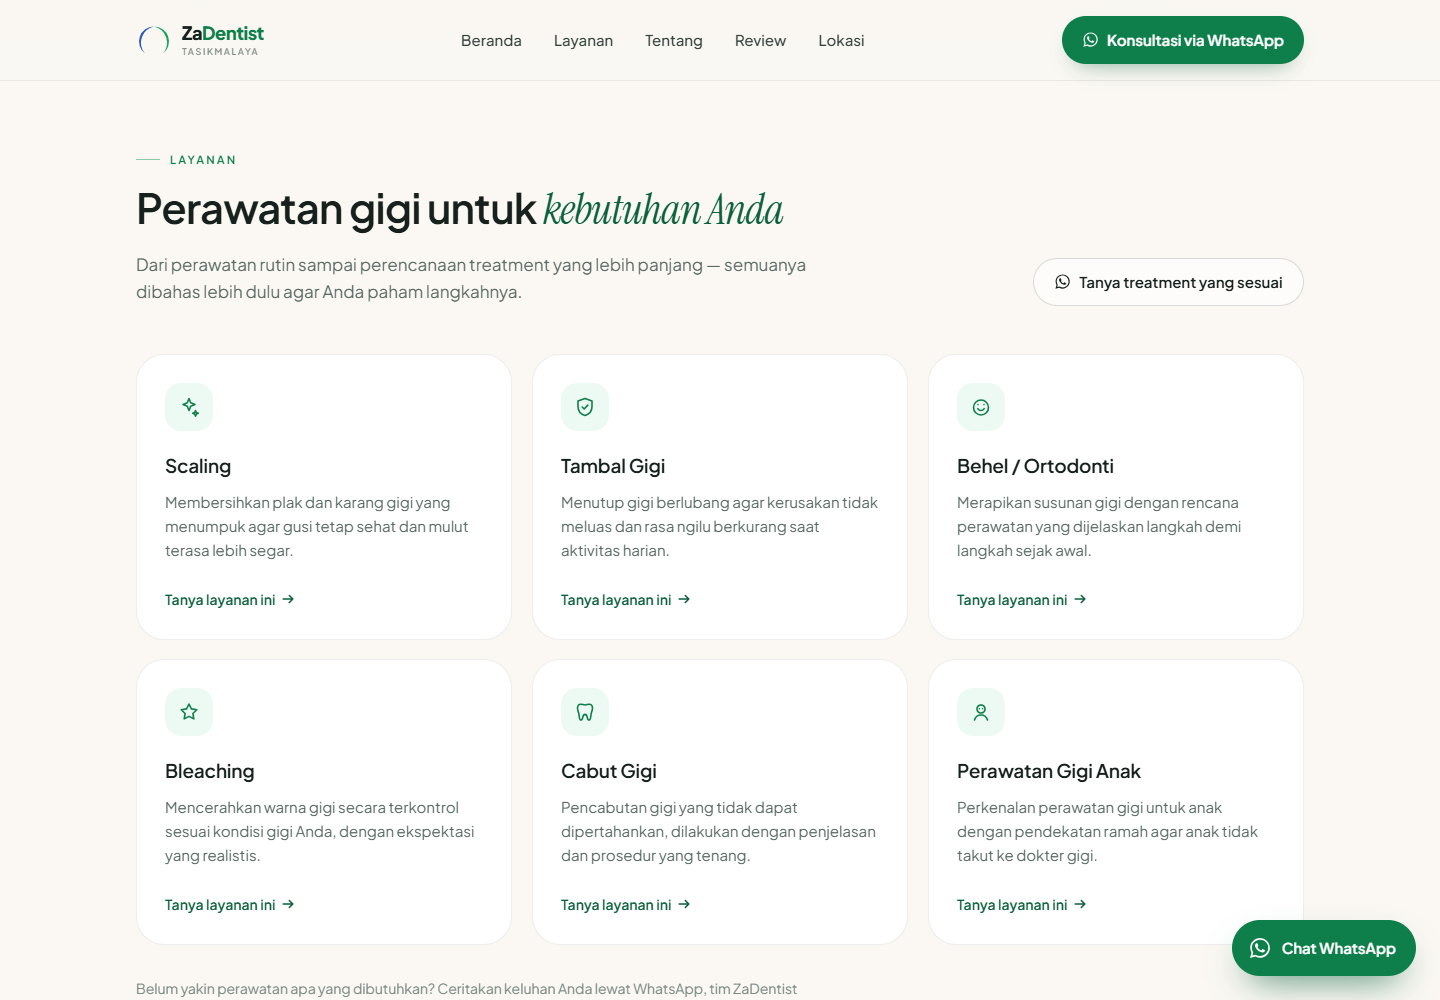Click arrow icon in the Perawatan Gigi Anak card

pos(1080,904)
